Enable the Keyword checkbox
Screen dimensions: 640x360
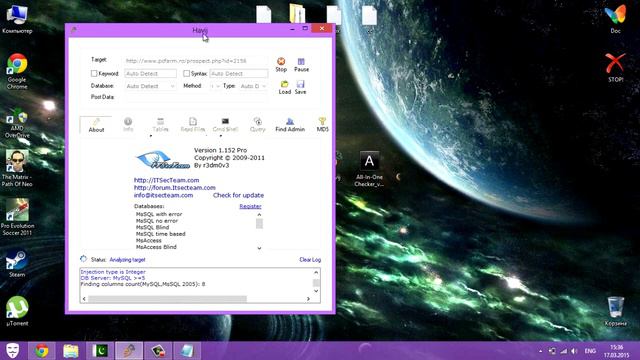pyautogui.click(x=94, y=73)
